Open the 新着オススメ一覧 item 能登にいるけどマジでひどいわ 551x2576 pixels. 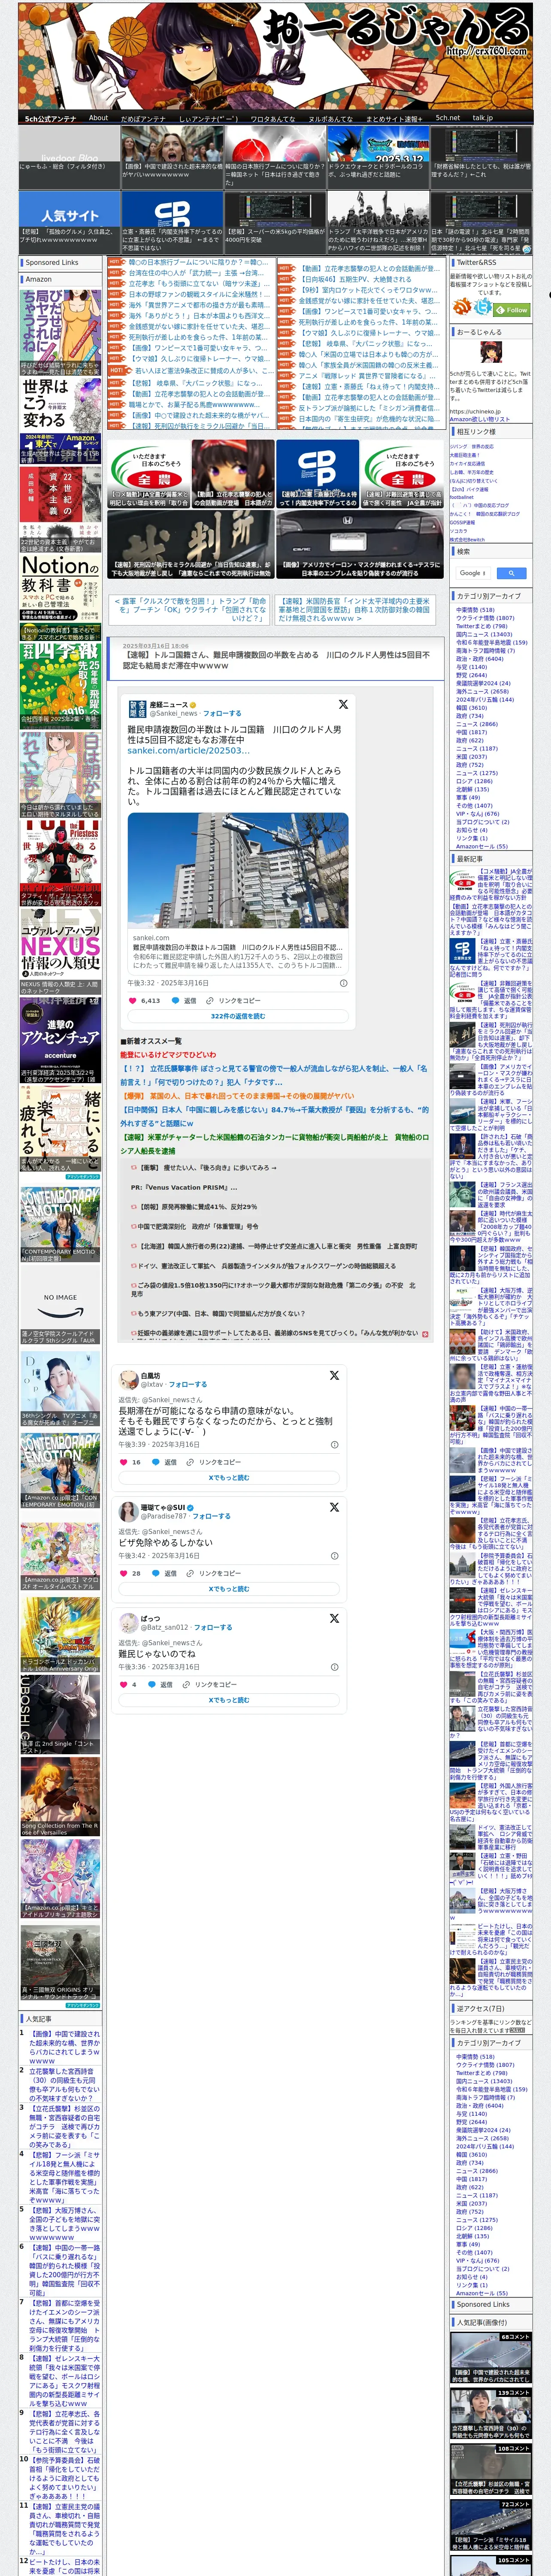[x=168, y=1054]
